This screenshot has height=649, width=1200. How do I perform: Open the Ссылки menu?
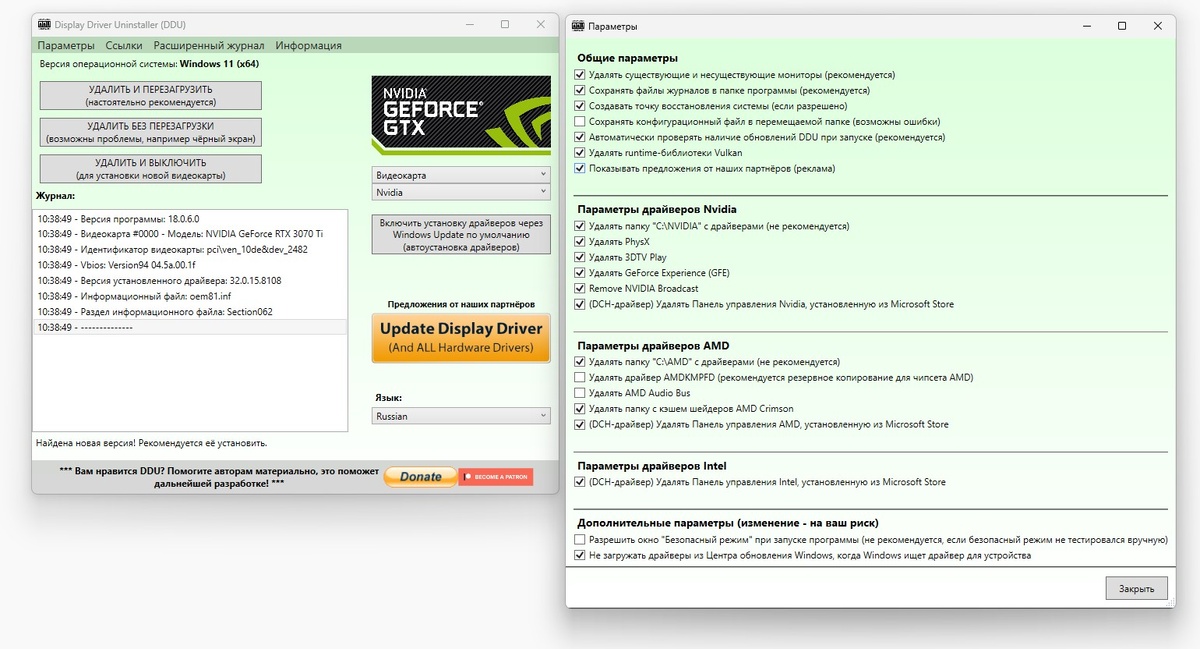point(122,45)
